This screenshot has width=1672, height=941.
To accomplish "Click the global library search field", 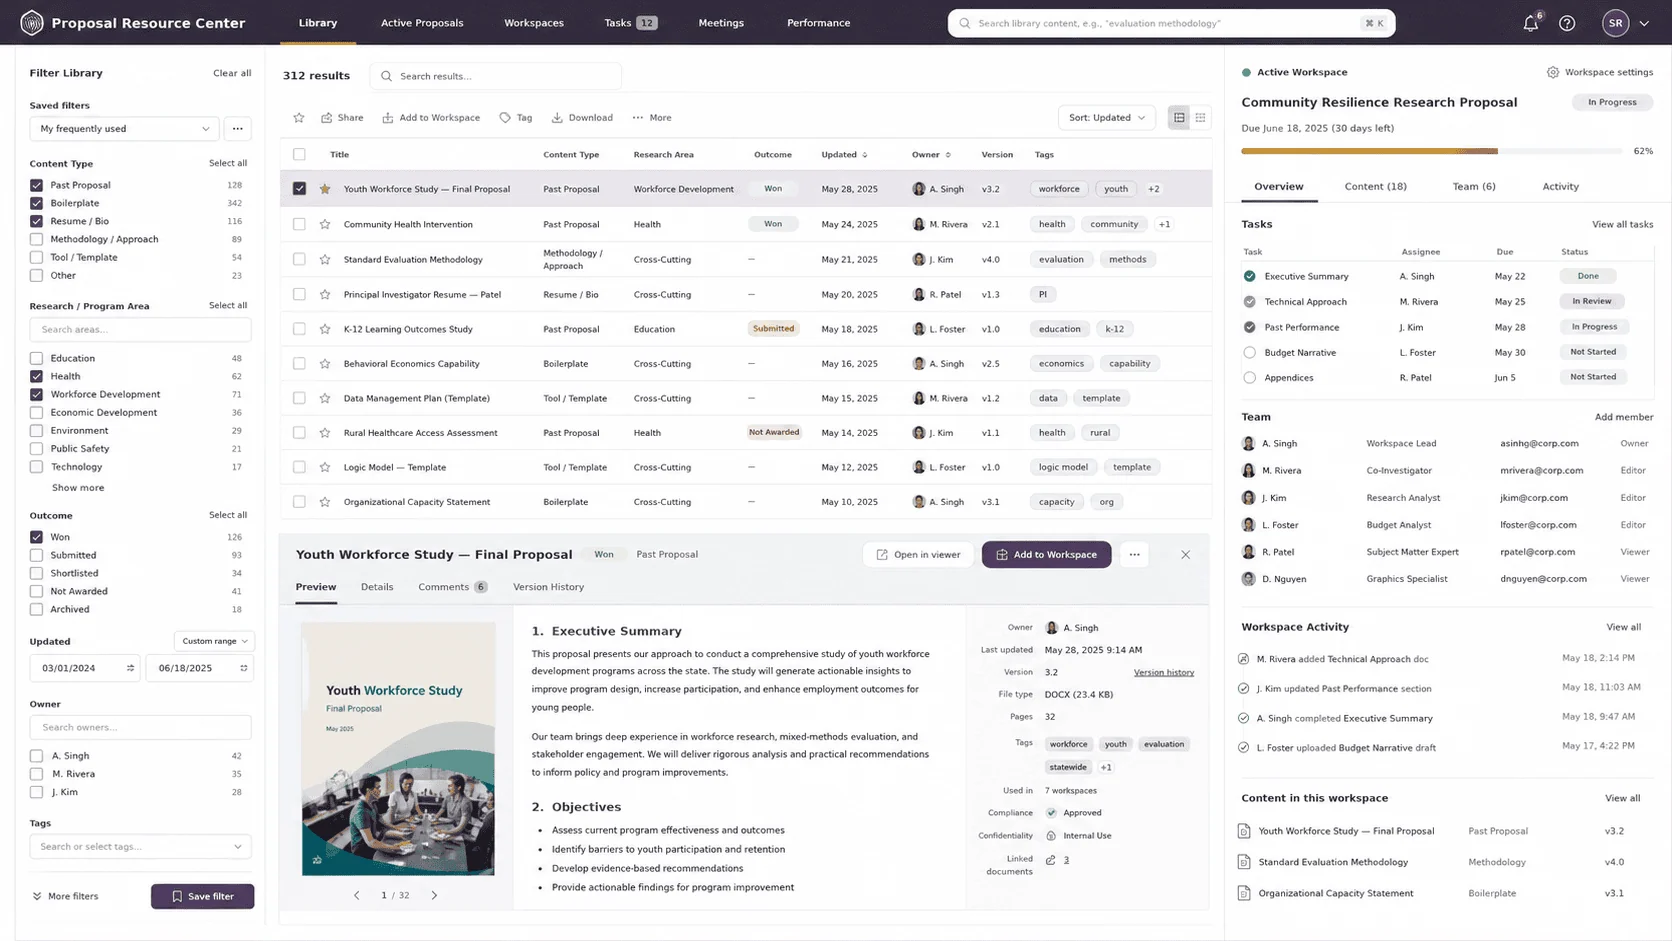I will coord(1171,23).
